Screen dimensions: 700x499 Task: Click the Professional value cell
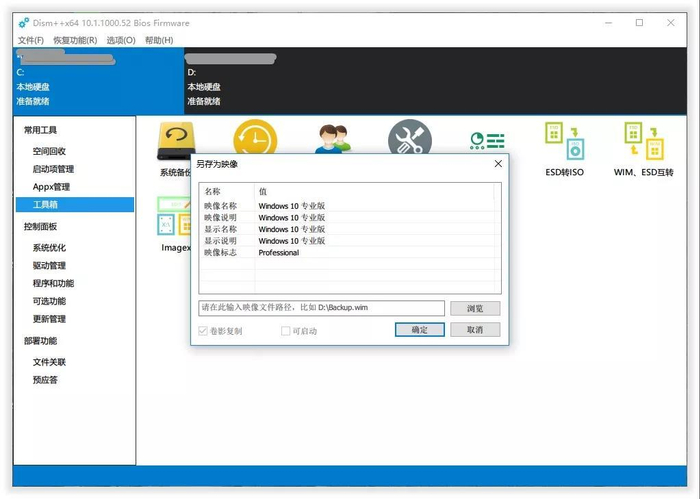coord(279,253)
